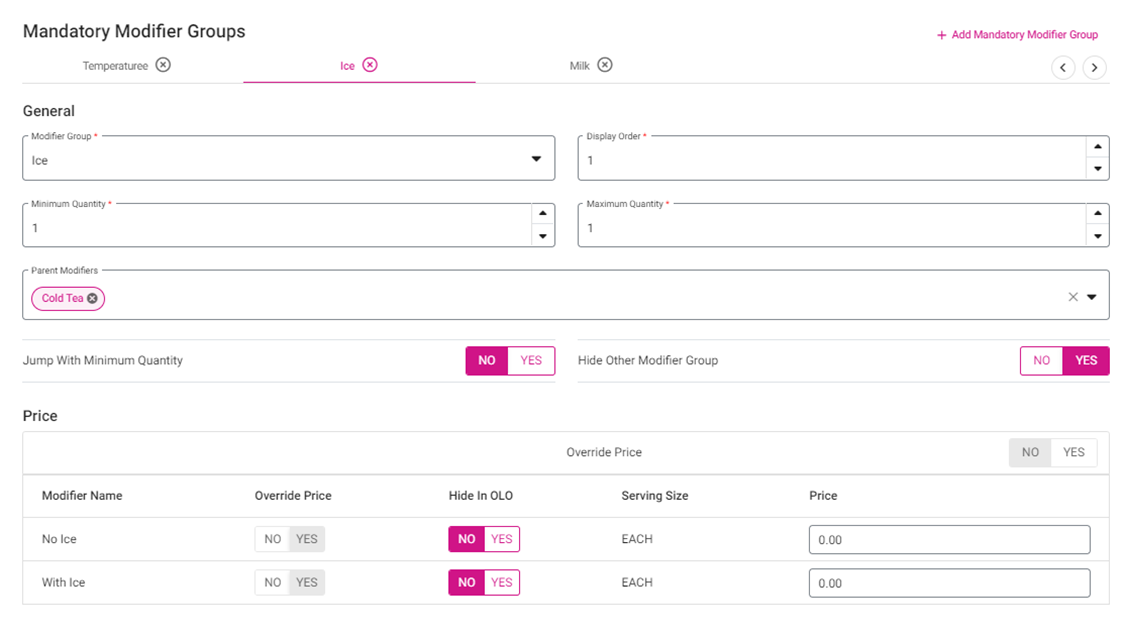1125x634 pixels.
Task: Decrease Minimum Quantity with down arrow
Action: (x=543, y=236)
